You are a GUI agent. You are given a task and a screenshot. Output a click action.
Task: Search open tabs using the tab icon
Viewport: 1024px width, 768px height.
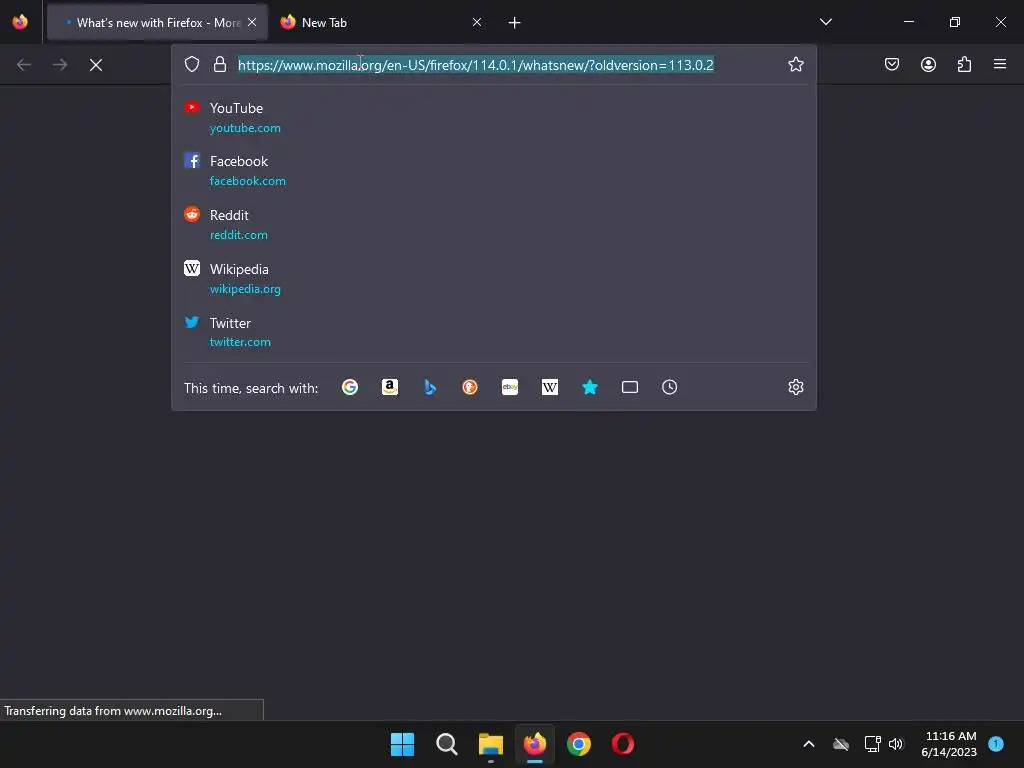pos(630,387)
